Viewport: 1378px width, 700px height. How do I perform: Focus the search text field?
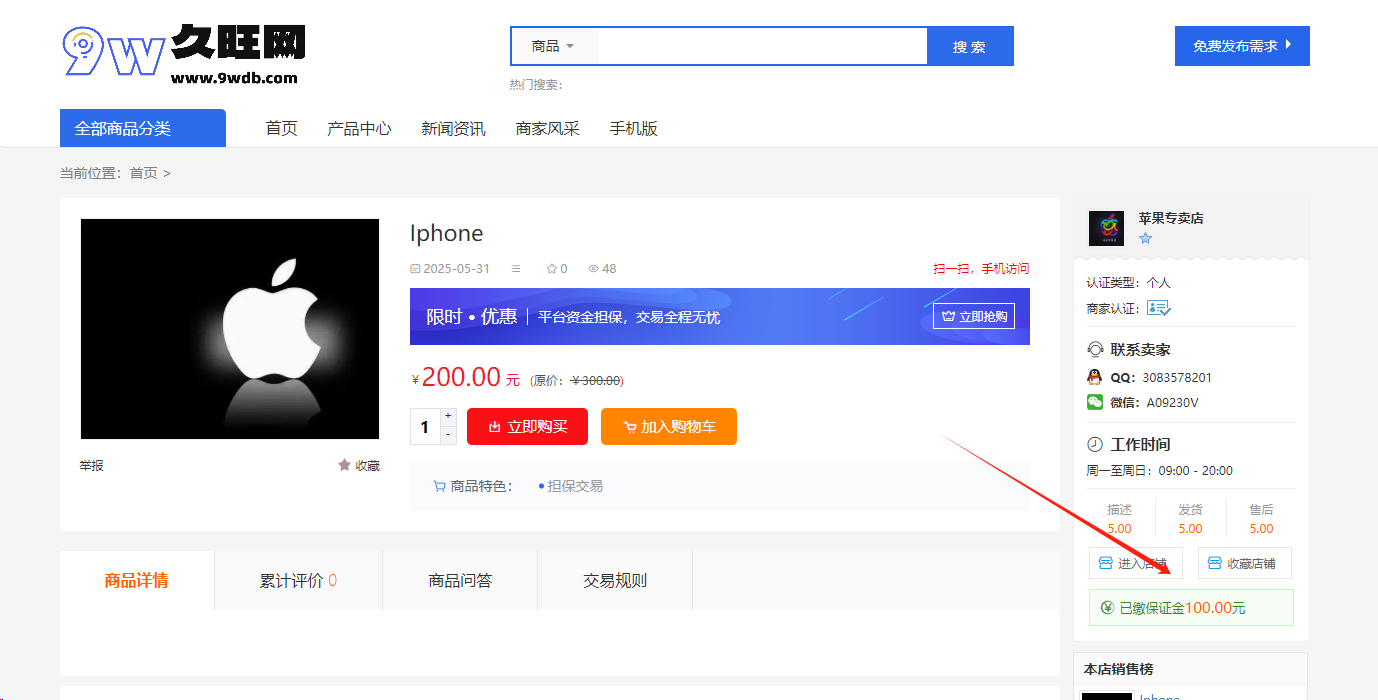pos(762,46)
